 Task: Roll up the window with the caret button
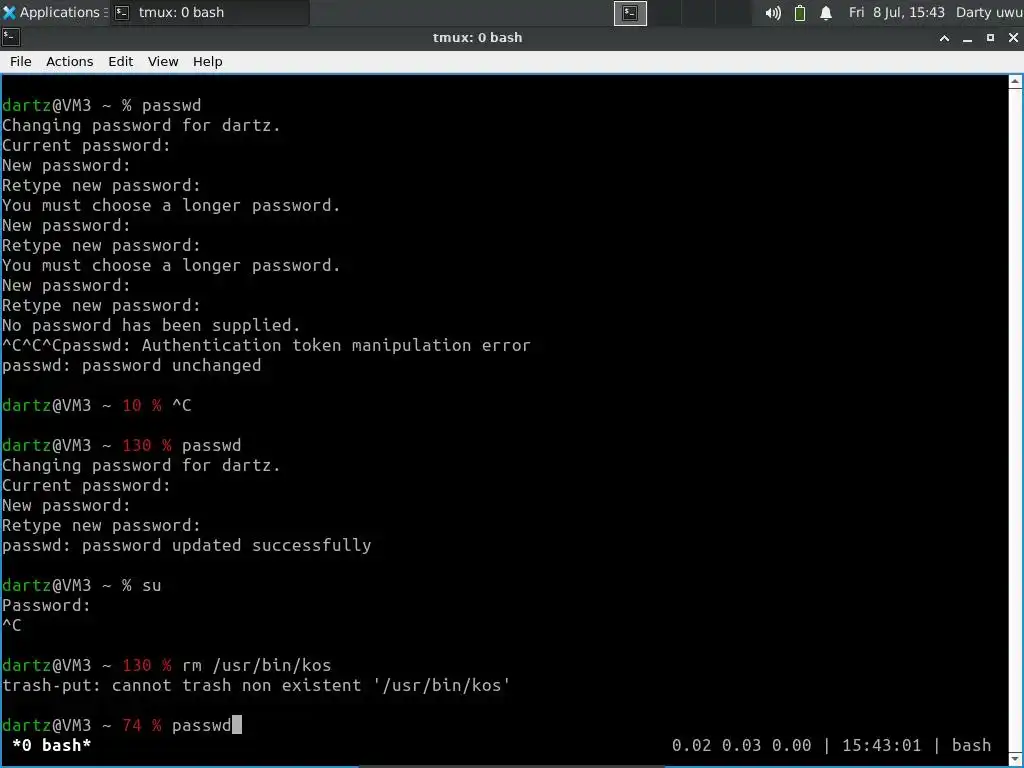944,38
